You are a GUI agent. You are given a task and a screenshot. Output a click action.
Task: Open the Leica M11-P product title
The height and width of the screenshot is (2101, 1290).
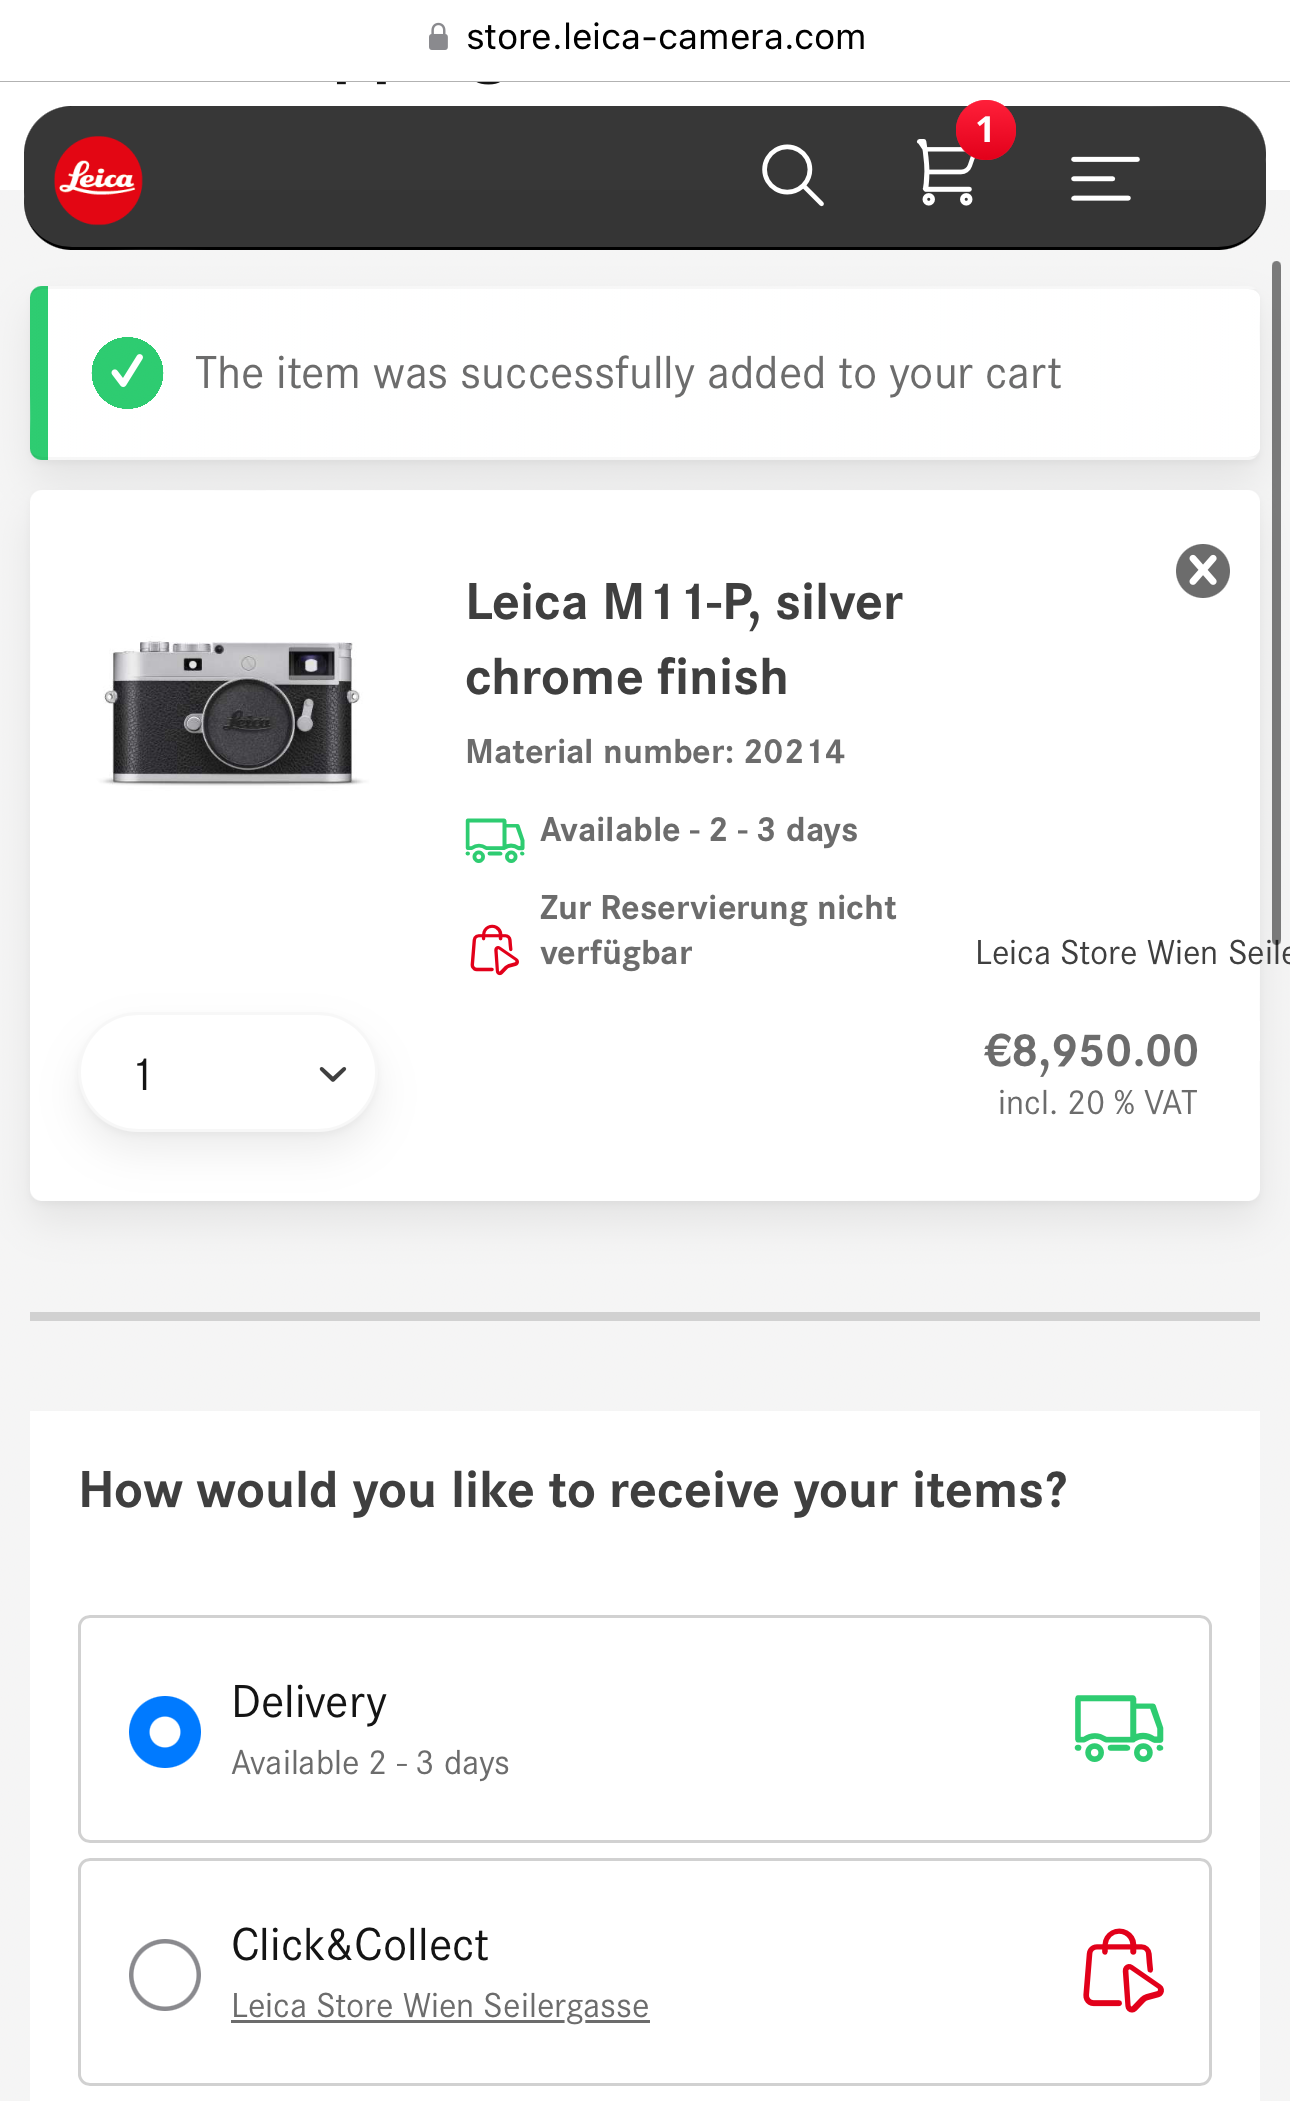(684, 640)
